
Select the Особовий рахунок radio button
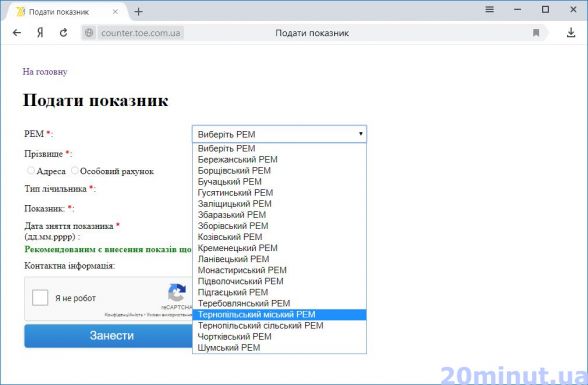tap(75, 171)
